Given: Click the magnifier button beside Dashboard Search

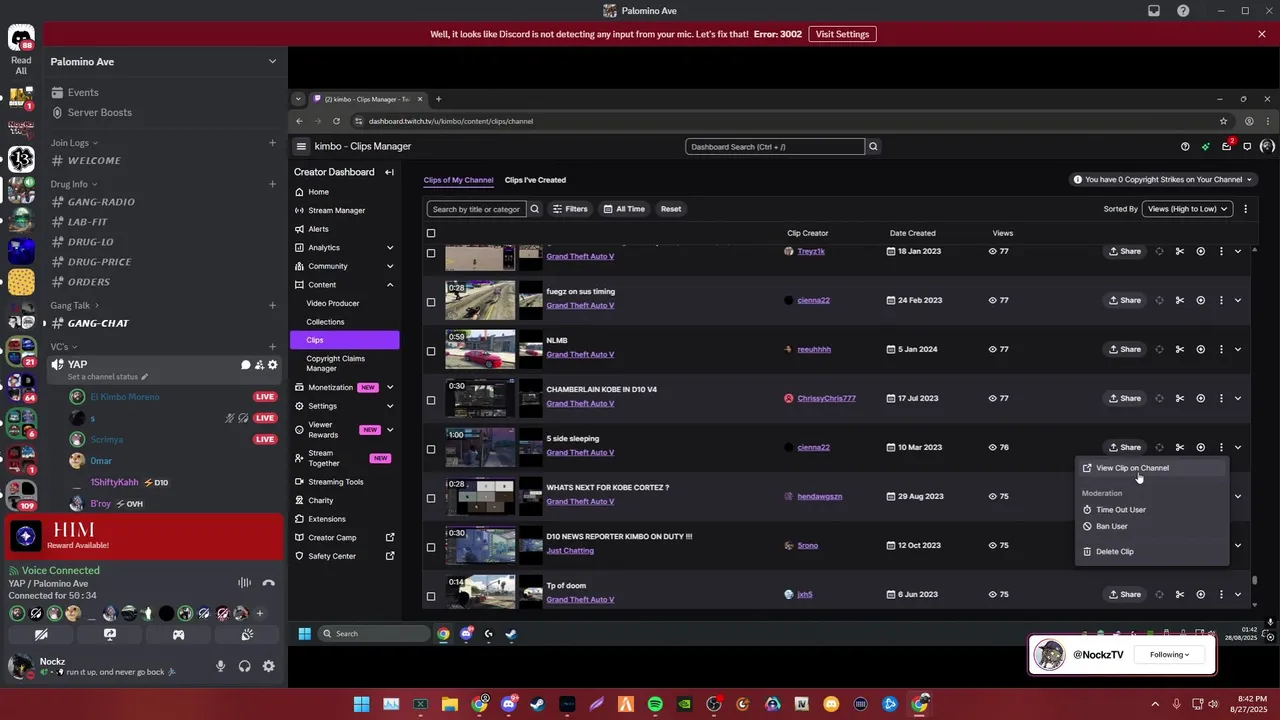Looking at the screenshot, I should [873, 146].
